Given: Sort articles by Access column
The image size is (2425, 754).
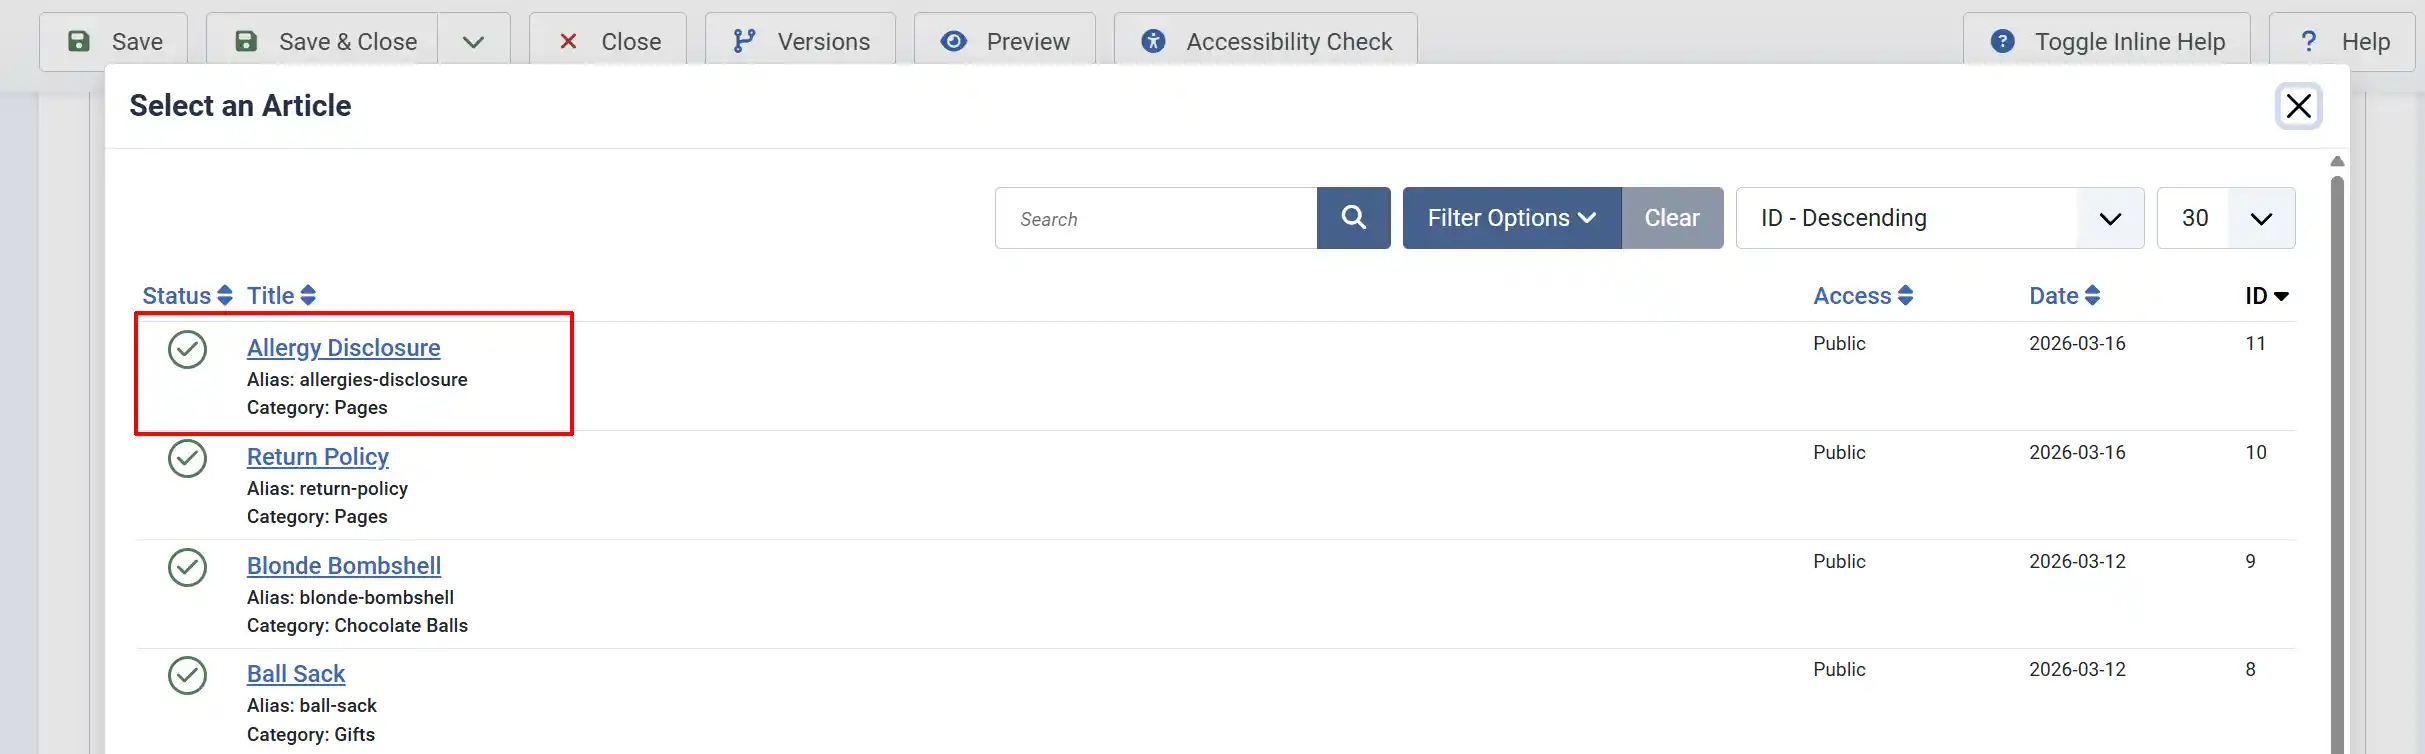Looking at the screenshot, I should 1863,296.
